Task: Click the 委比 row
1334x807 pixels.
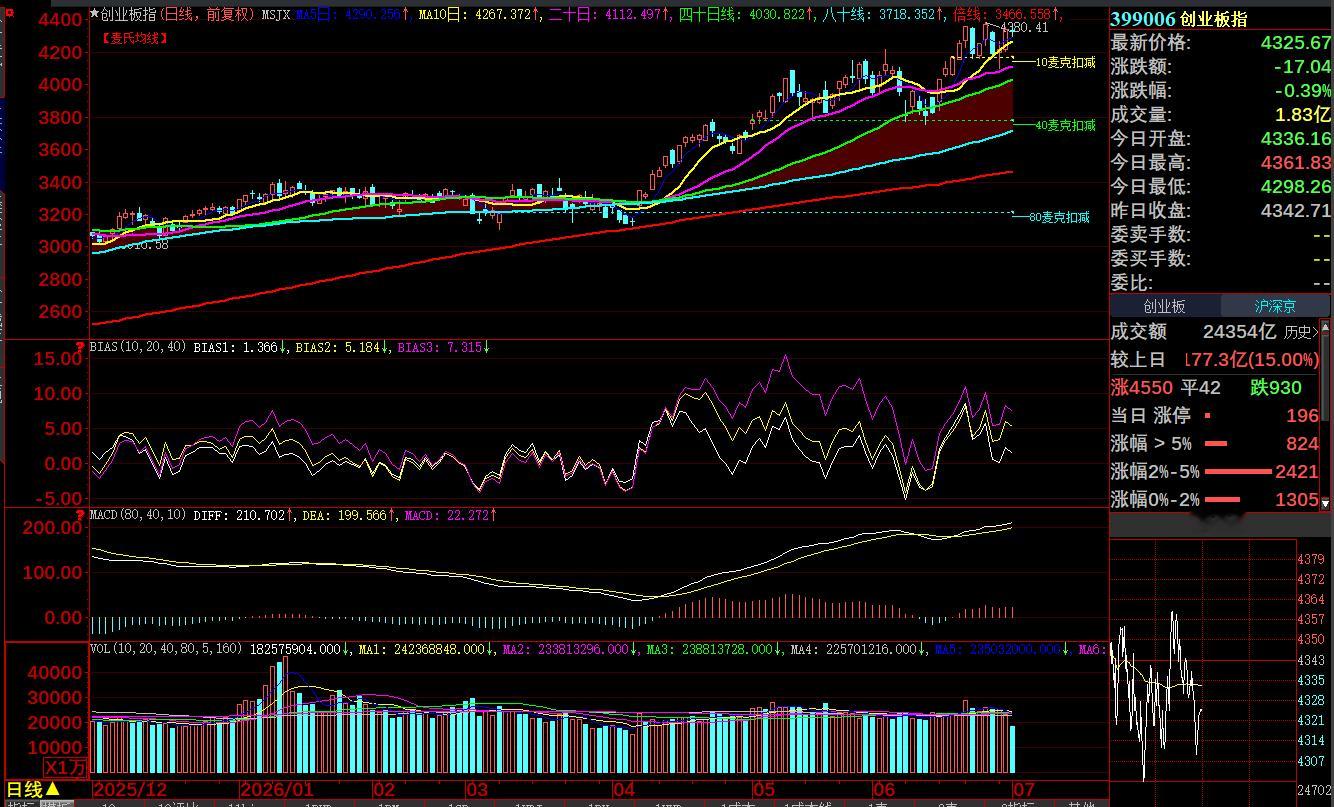Action: pyautogui.click(x=1220, y=283)
